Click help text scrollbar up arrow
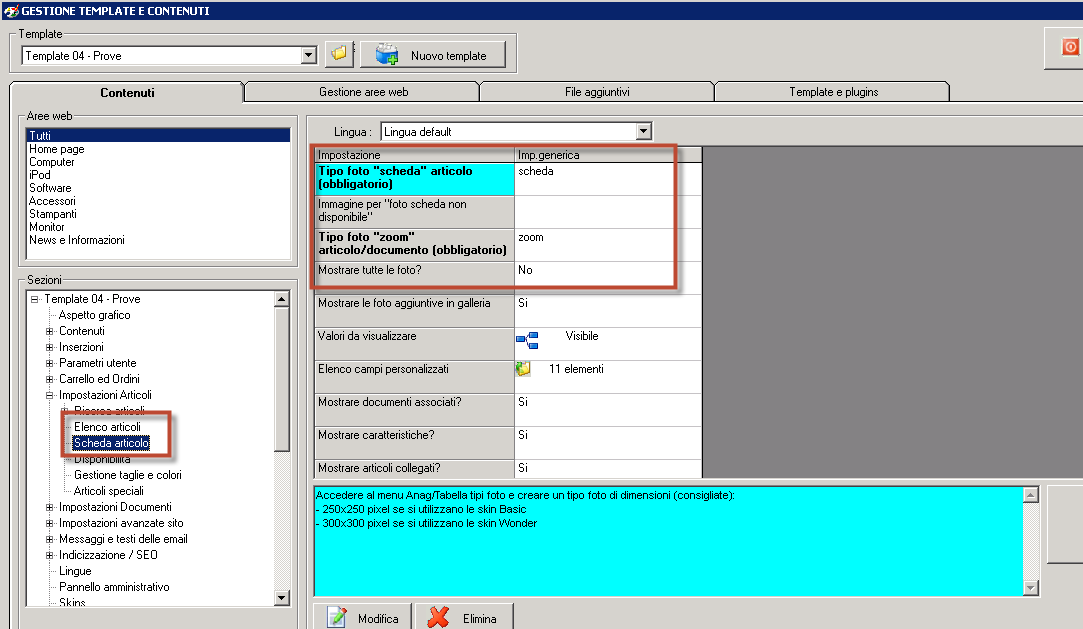 click(1031, 495)
